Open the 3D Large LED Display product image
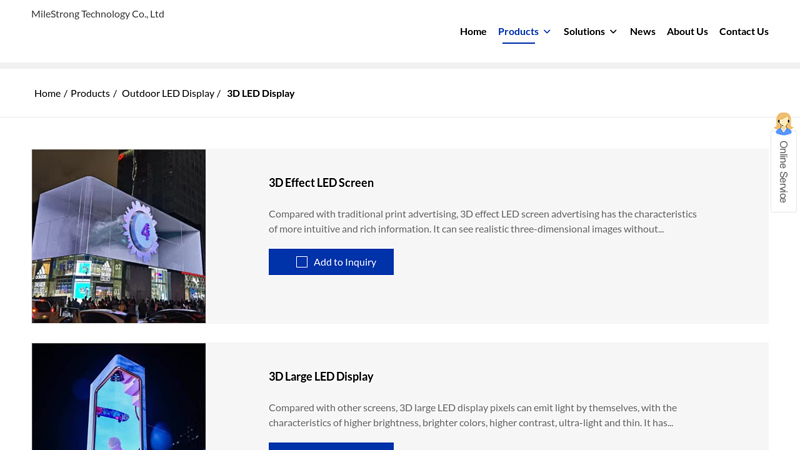 pos(119,396)
